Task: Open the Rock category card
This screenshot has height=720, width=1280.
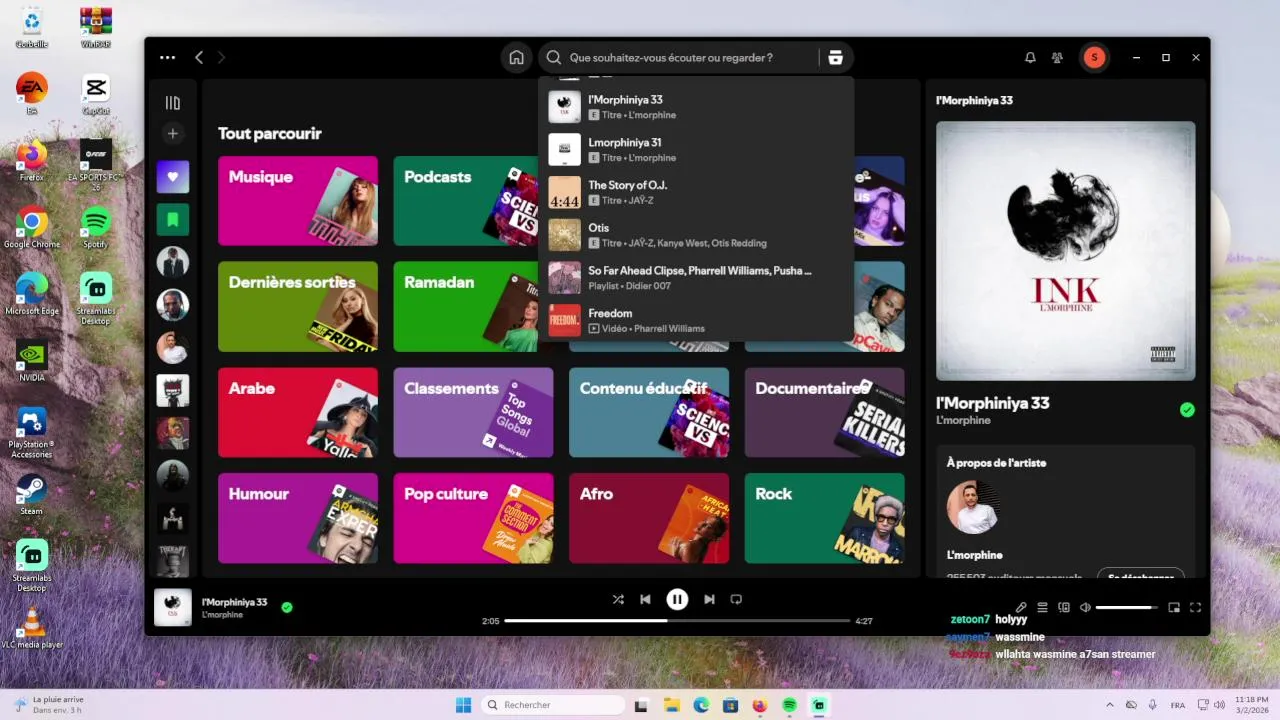Action: (825, 518)
